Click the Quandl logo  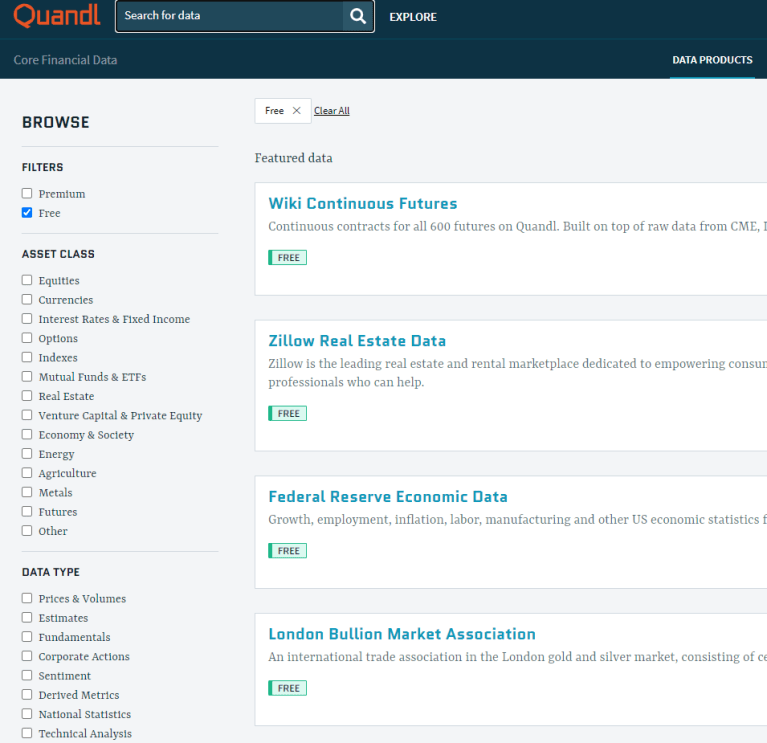tap(57, 16)
